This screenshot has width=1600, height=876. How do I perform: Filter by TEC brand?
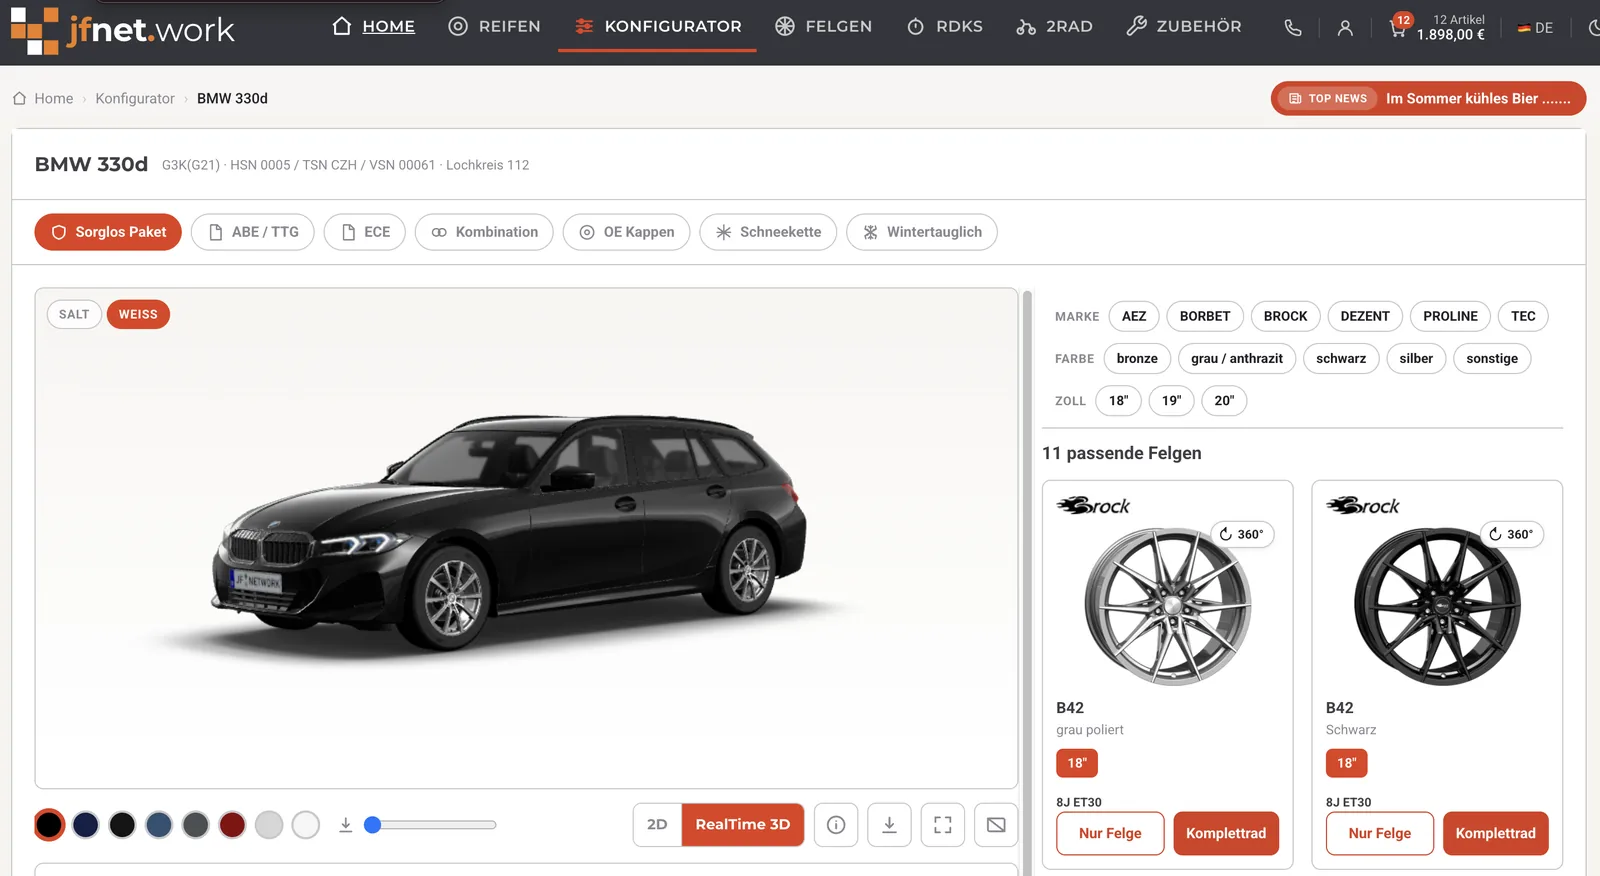pyautogui.click(x=1523, y=316)
